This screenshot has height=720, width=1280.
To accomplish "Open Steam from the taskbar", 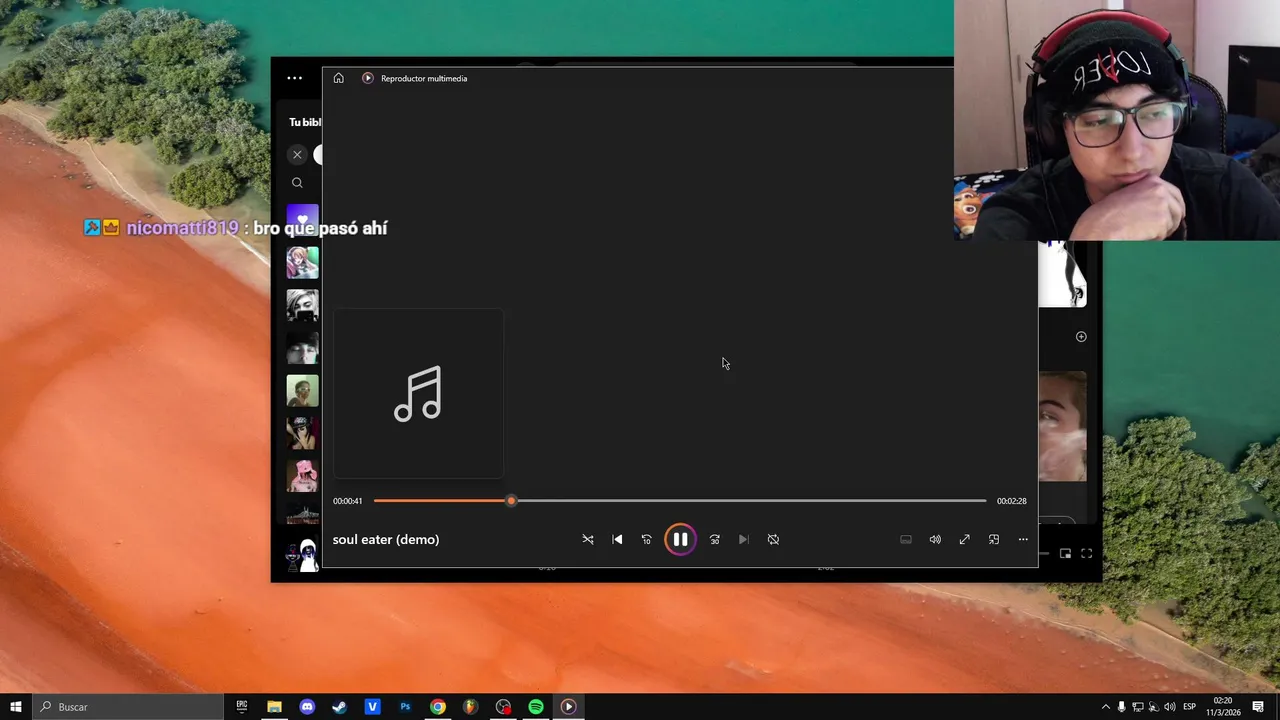I will pyautogui.click(x=340, y=707).
